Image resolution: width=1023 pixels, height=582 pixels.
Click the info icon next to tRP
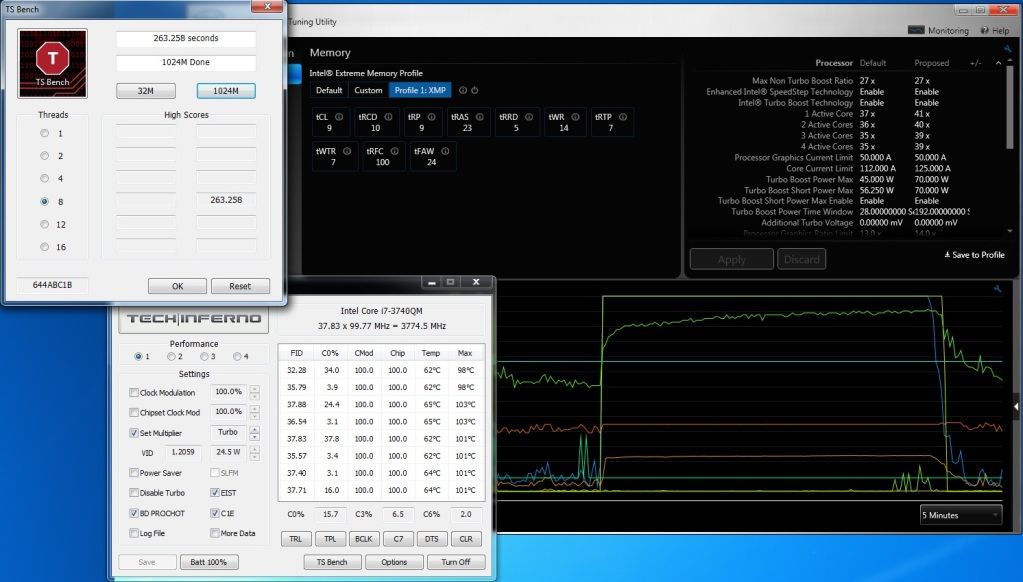[x=431, y=117]
